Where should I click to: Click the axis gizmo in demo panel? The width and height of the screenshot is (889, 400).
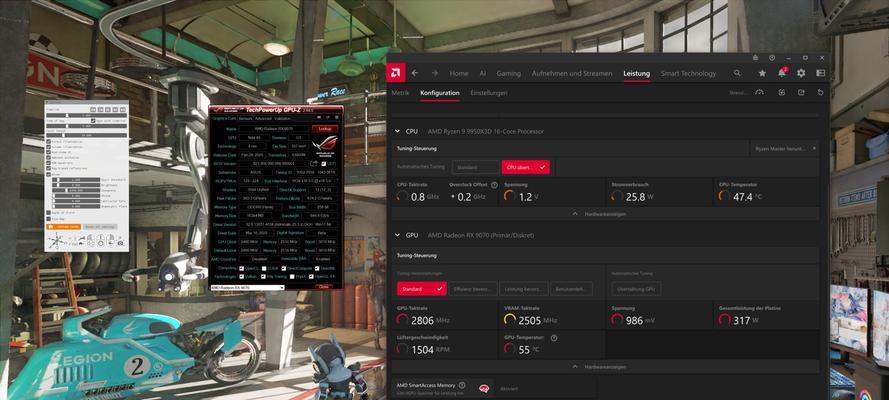point(56,242)
